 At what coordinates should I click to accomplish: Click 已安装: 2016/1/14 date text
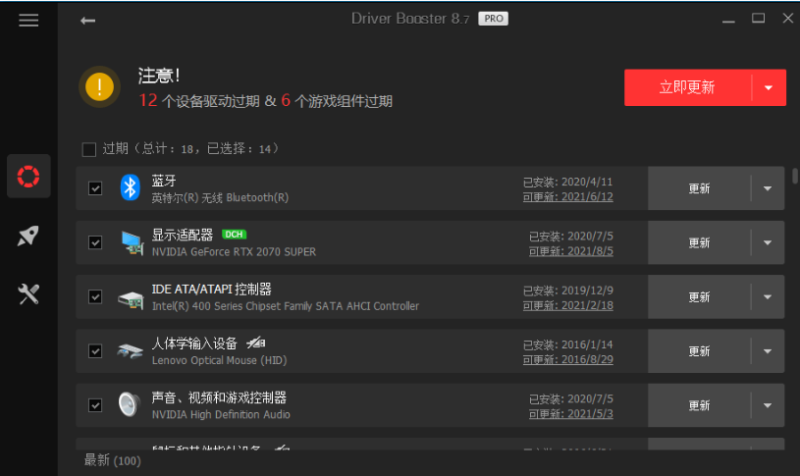pos(568,345)
